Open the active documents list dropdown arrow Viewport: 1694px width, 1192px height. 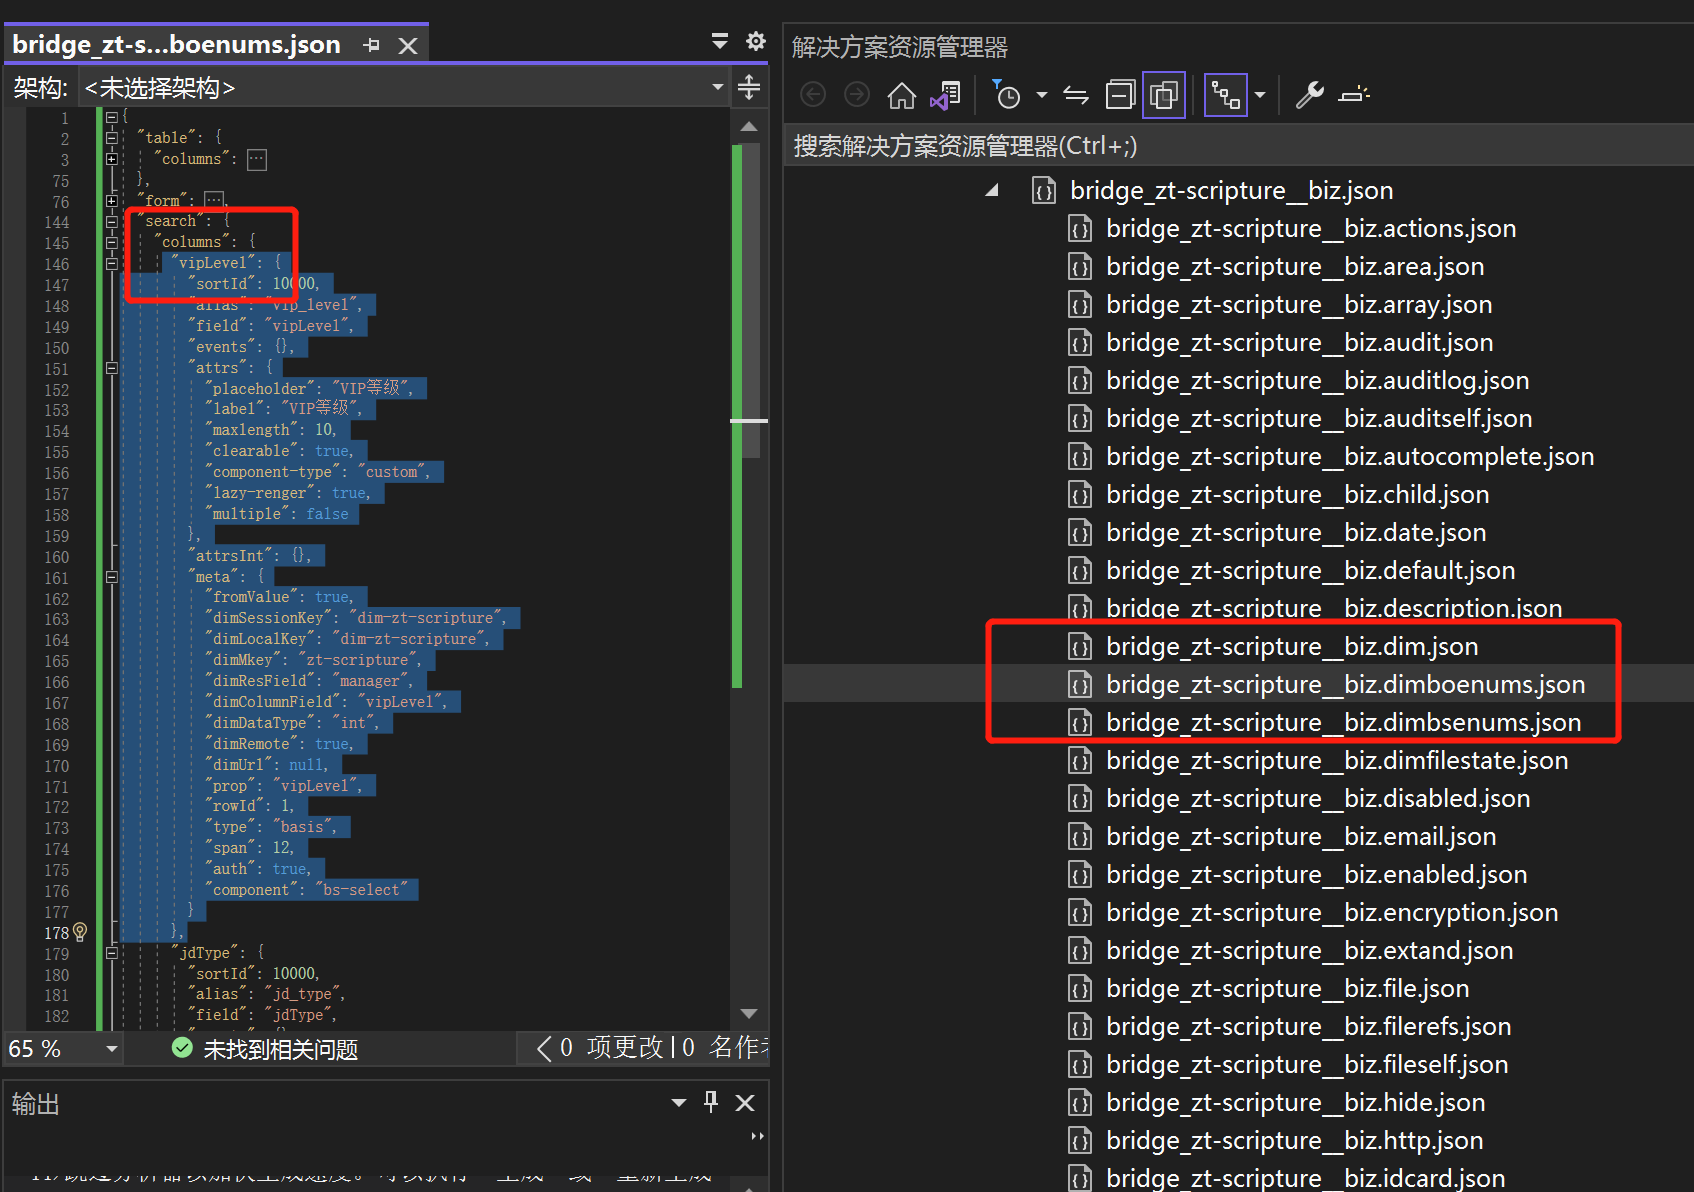point(720,40)
